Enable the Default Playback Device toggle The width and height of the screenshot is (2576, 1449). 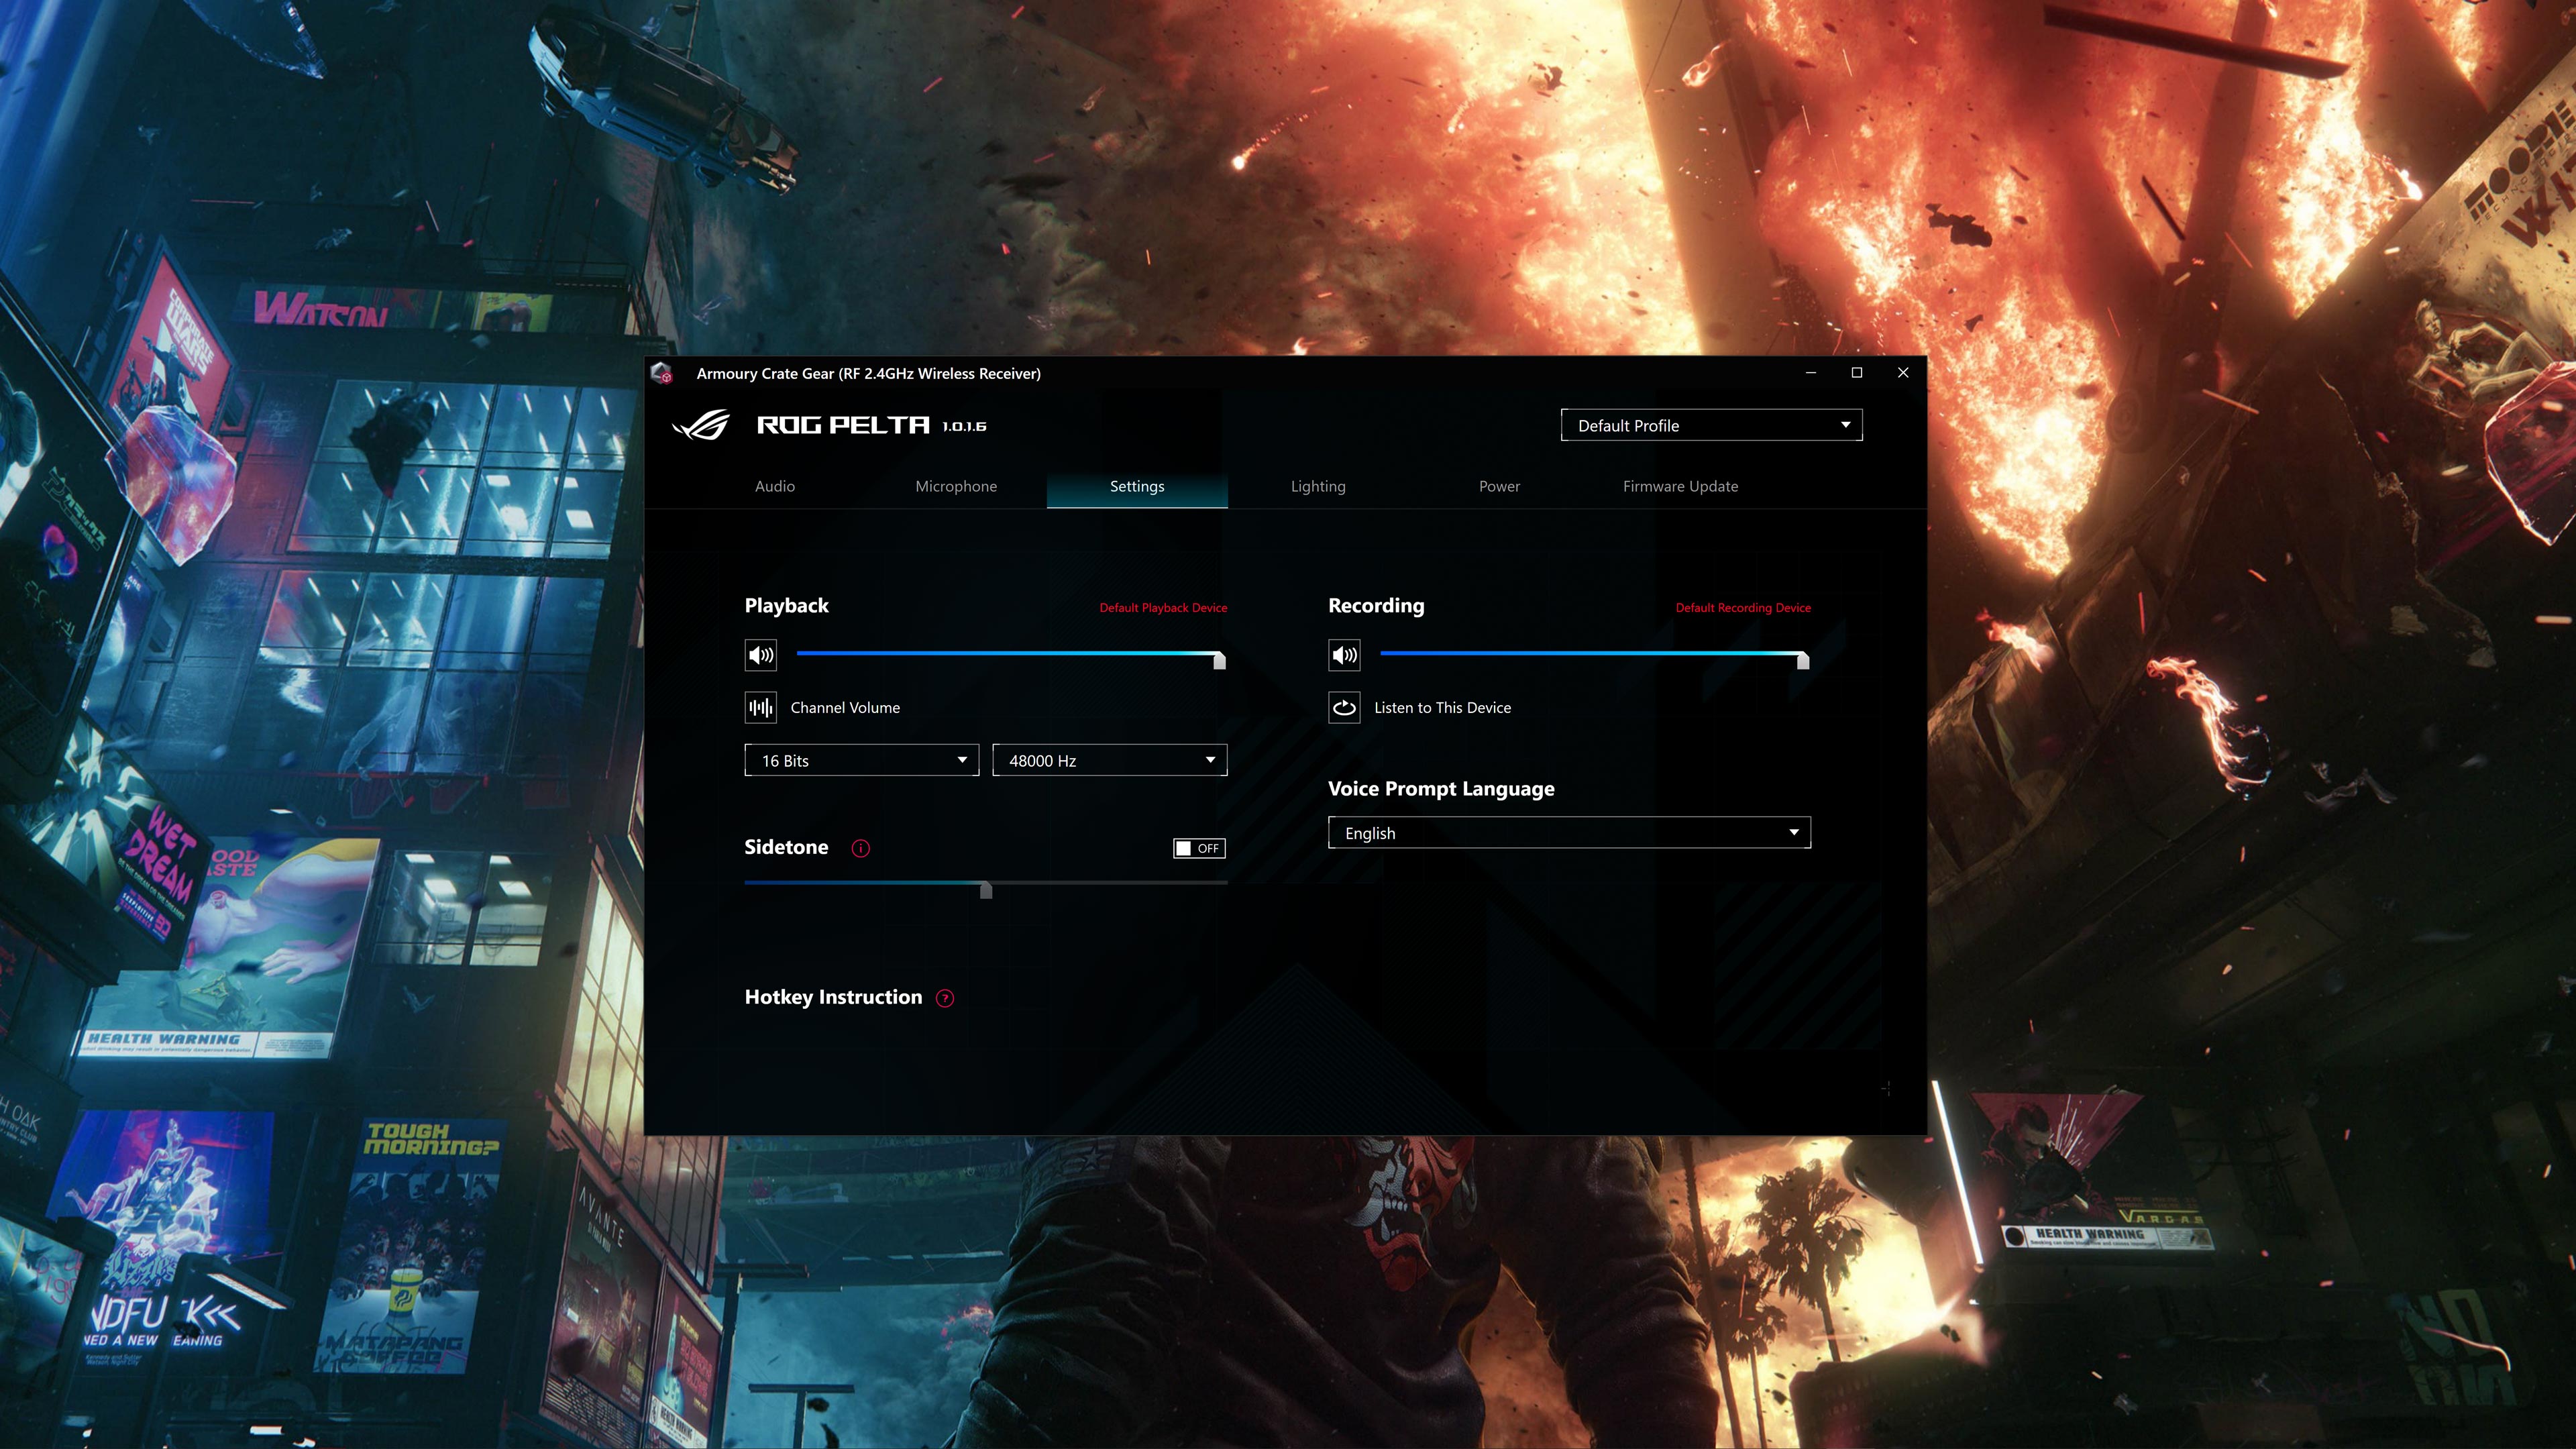point(1163,607)
